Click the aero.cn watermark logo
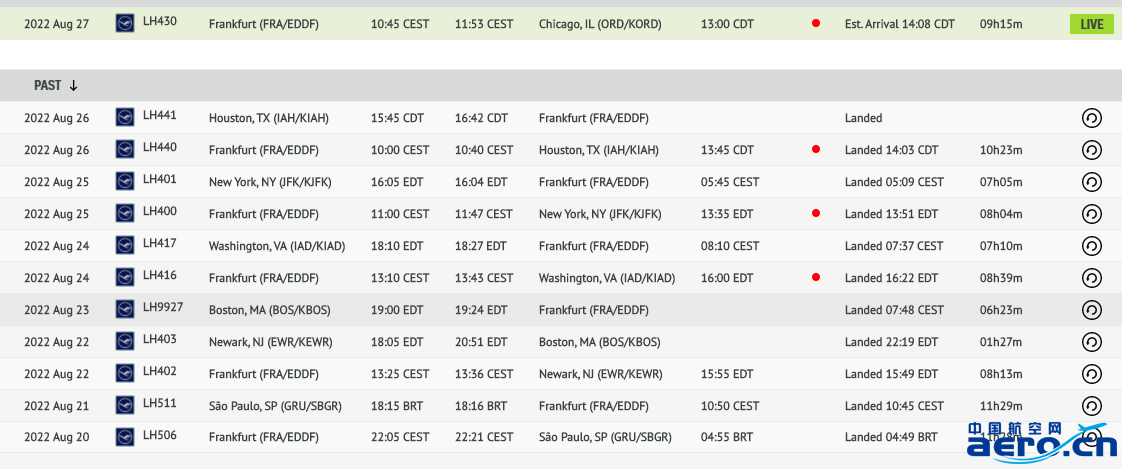 click(1041, 440)
